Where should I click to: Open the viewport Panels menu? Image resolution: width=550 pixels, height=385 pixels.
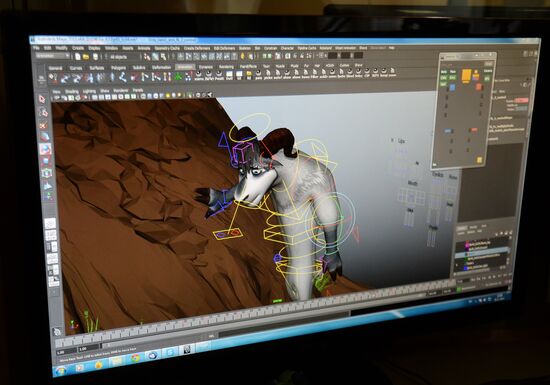[138, 90]
